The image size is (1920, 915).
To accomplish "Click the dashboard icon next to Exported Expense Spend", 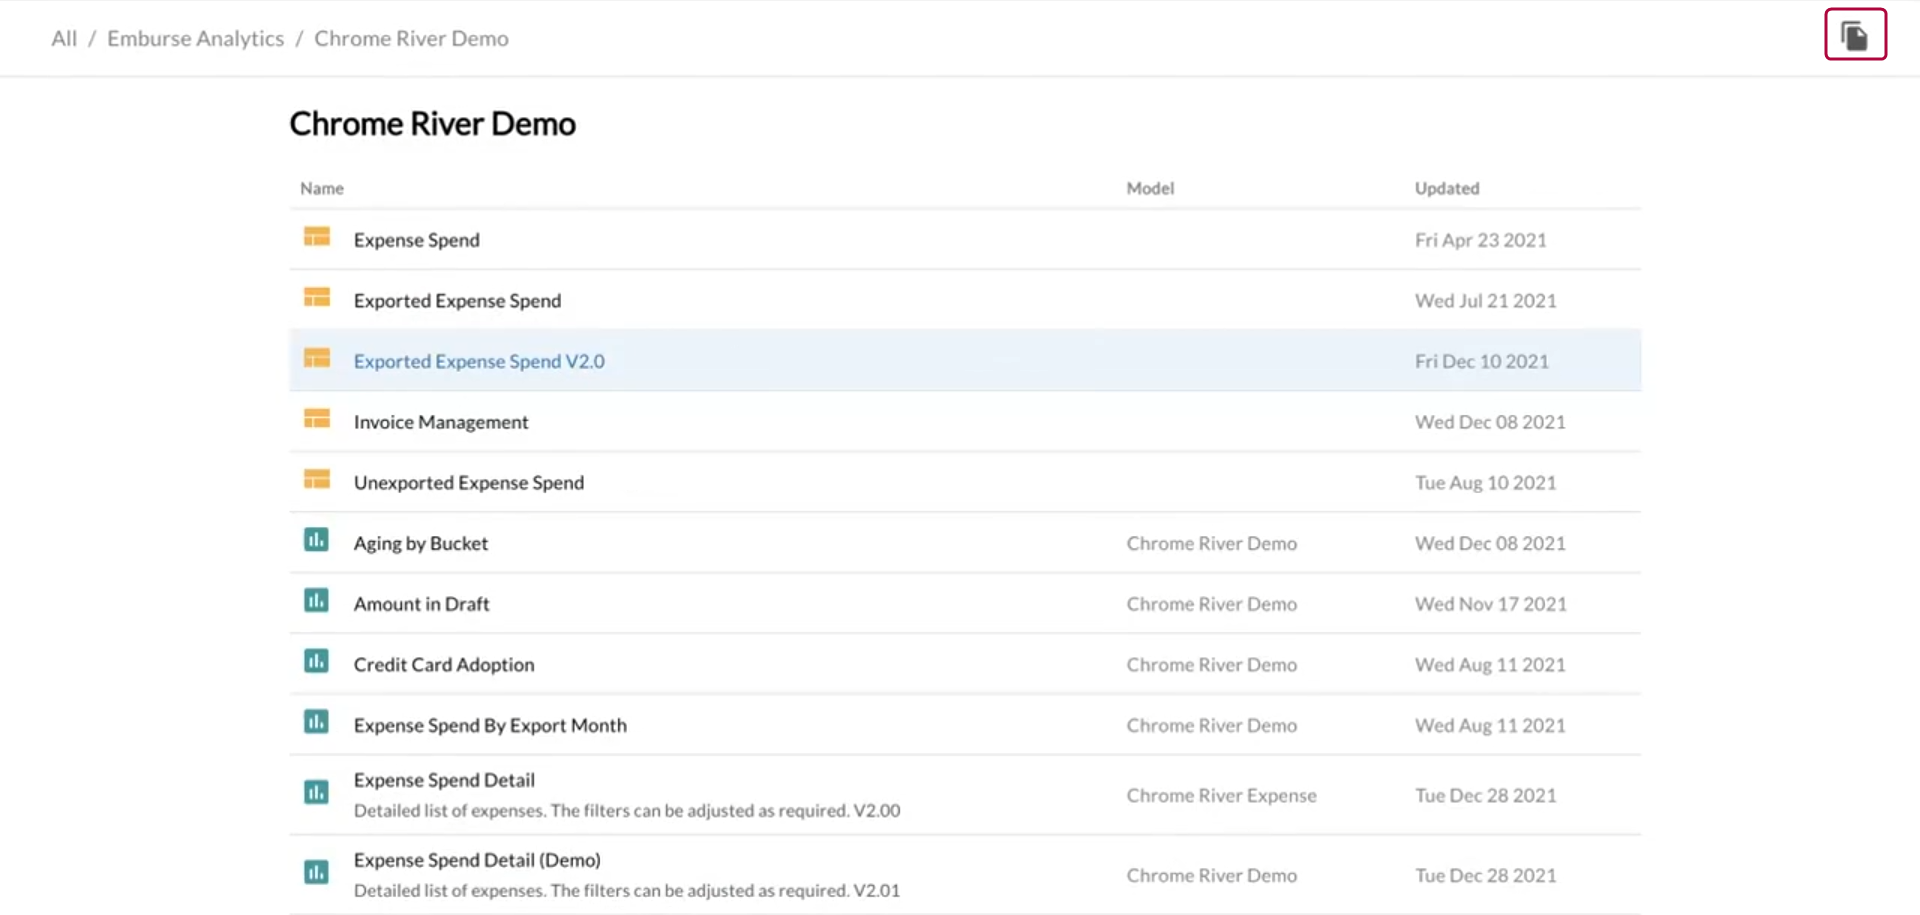I will (316, 297).
